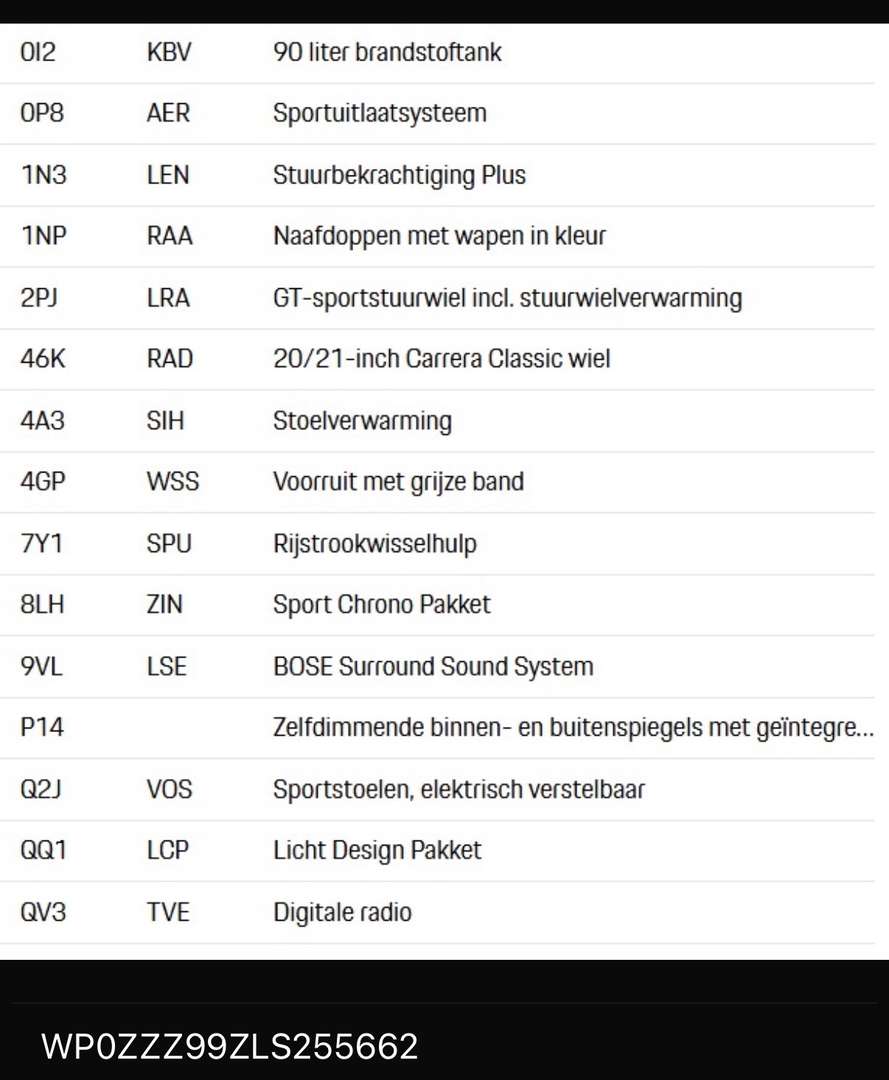Select Naafdoppen met wapen in kleur
Screen dimensions: 889x1080
439,237
